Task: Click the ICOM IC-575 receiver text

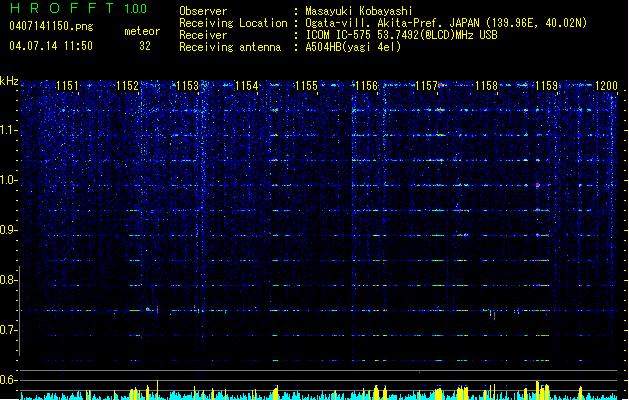Action: (x=401, y=35)
